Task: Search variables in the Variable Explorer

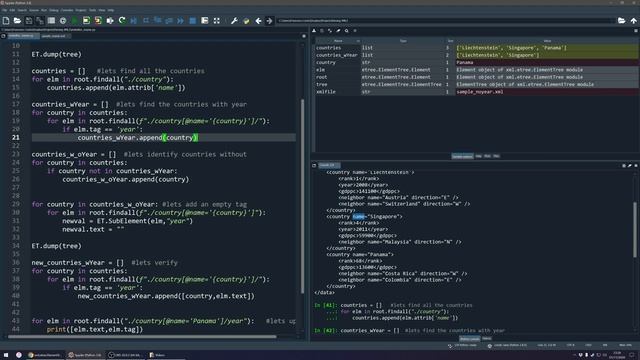Action: [x=347, y=31]
